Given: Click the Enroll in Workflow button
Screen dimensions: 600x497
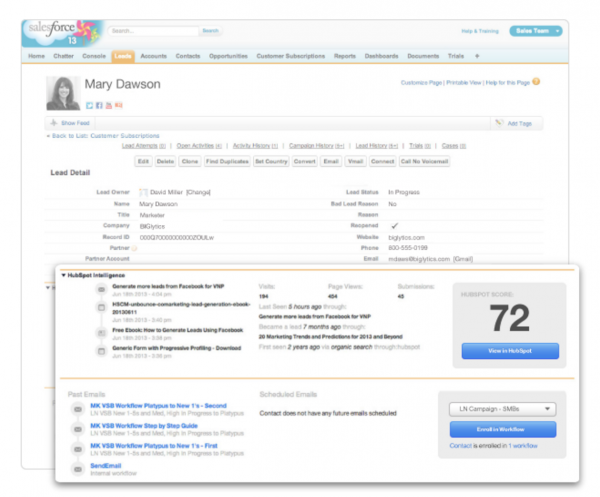Looking at the screenshot, I should coord(503,429).
